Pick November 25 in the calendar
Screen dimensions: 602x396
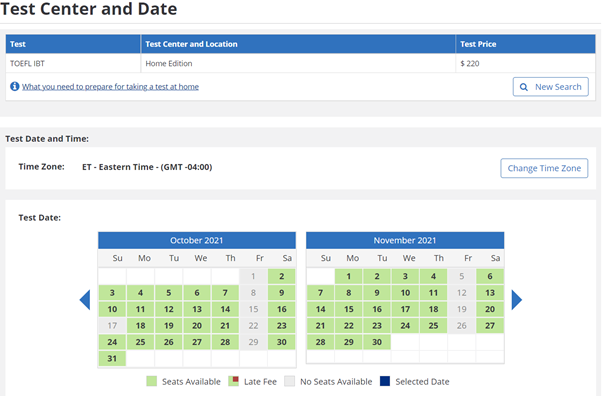tap(433, 326)
